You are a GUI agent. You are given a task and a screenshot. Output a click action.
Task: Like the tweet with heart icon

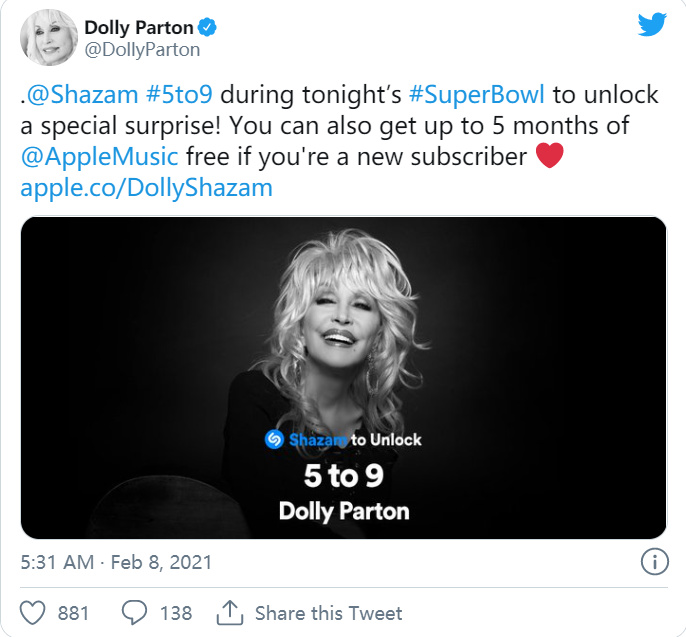tap(35, 612)
